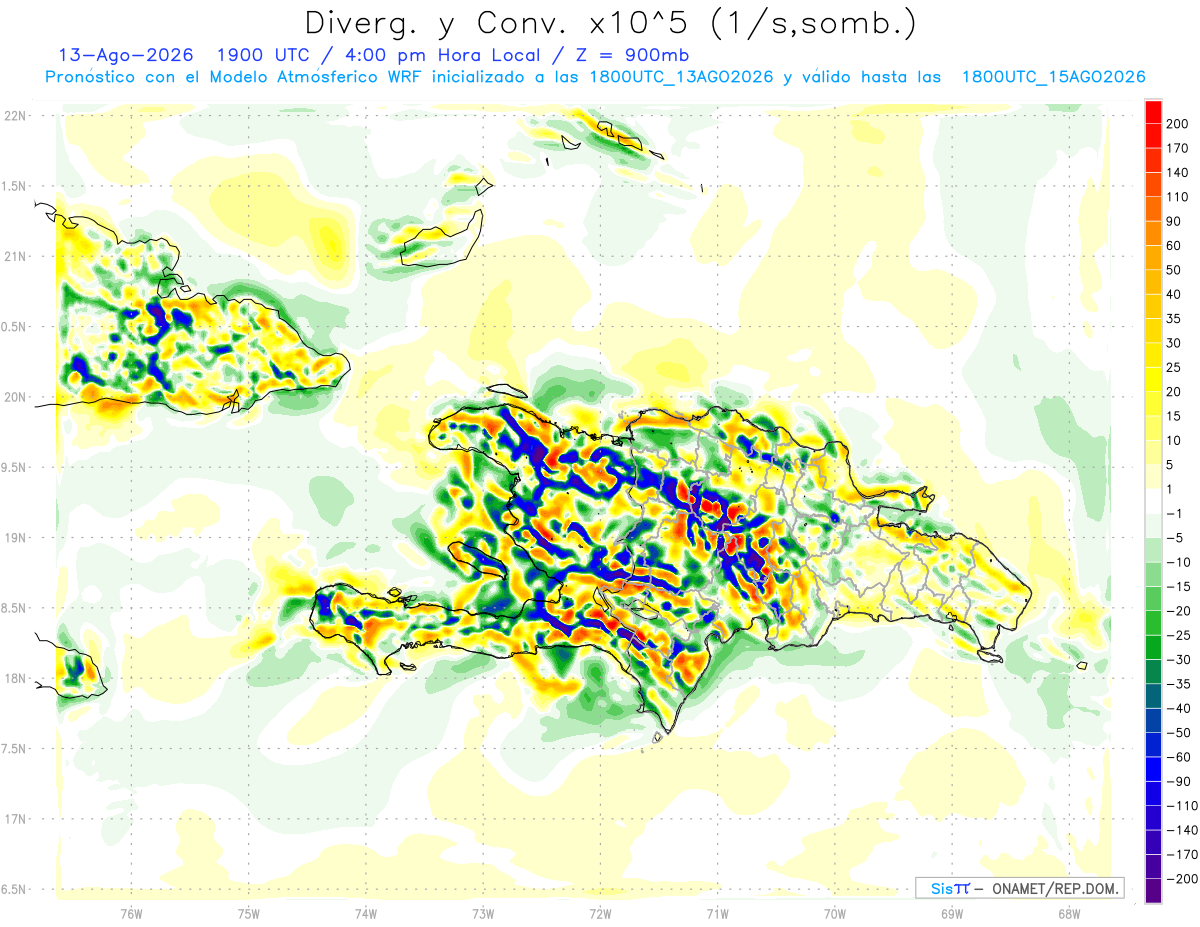Click the colorbar value 140
The height and width of the screenshot is (927, 1200).
[1177, 173]
